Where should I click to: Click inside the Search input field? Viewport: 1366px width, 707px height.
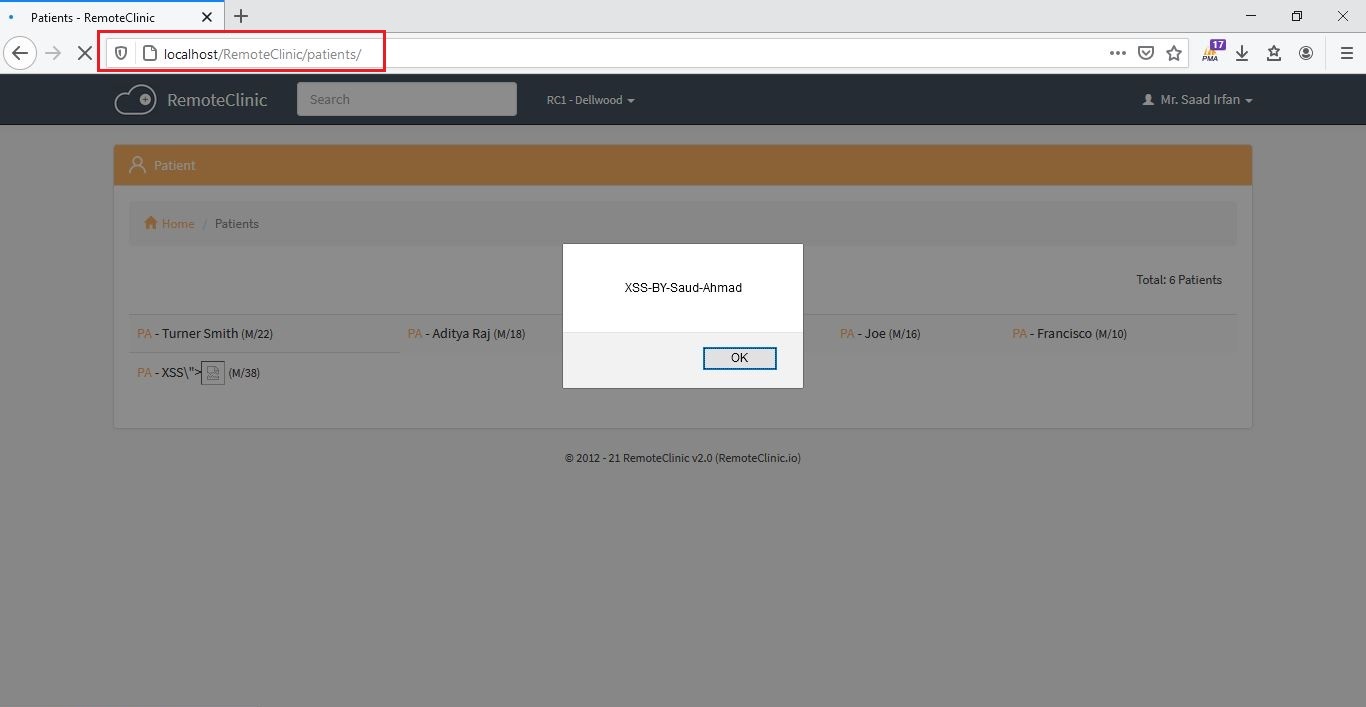[406, 99]
